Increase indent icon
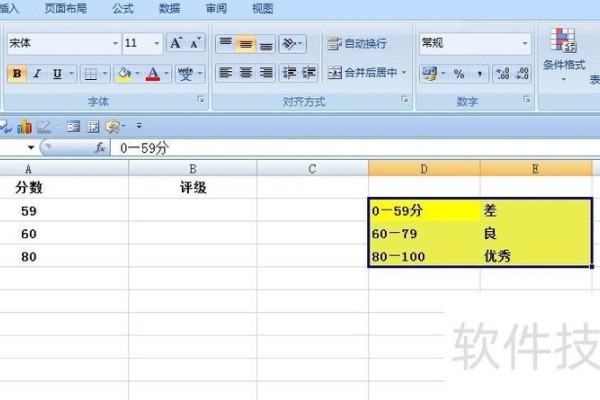 tap(309, 73)
